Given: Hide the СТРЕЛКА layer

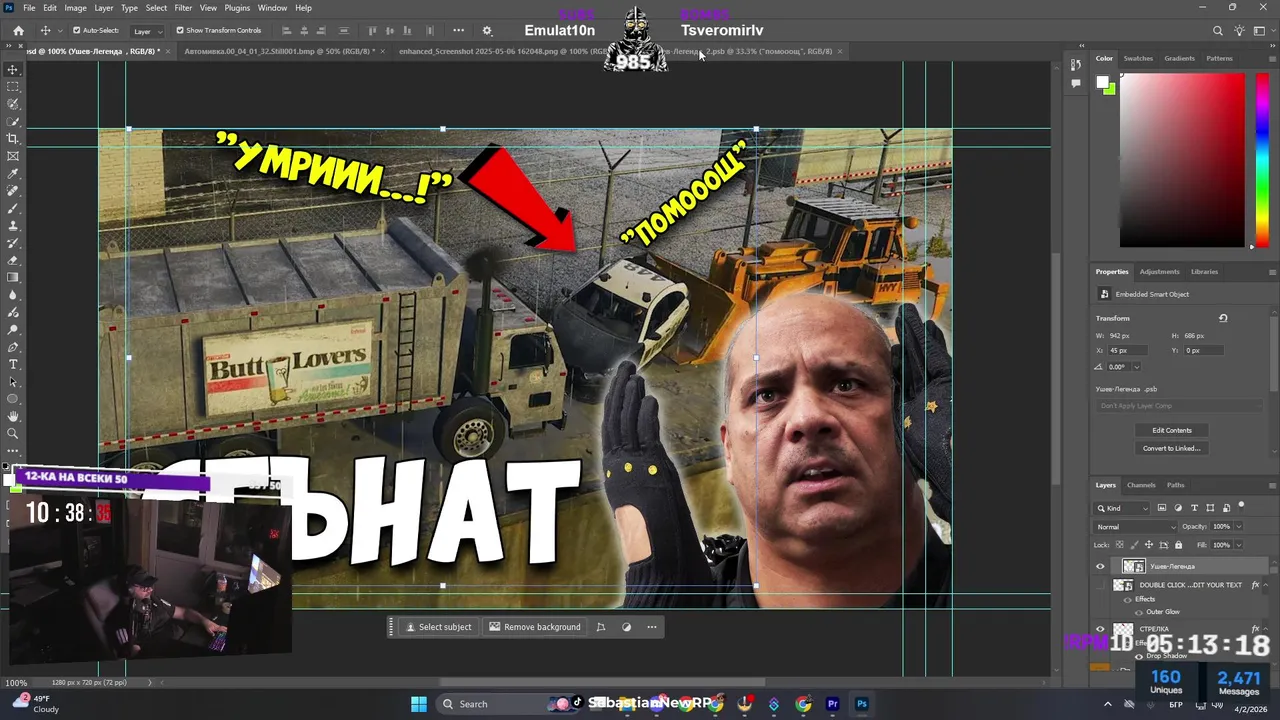Looking at the screenshot, I should [x=1100, y=629].
